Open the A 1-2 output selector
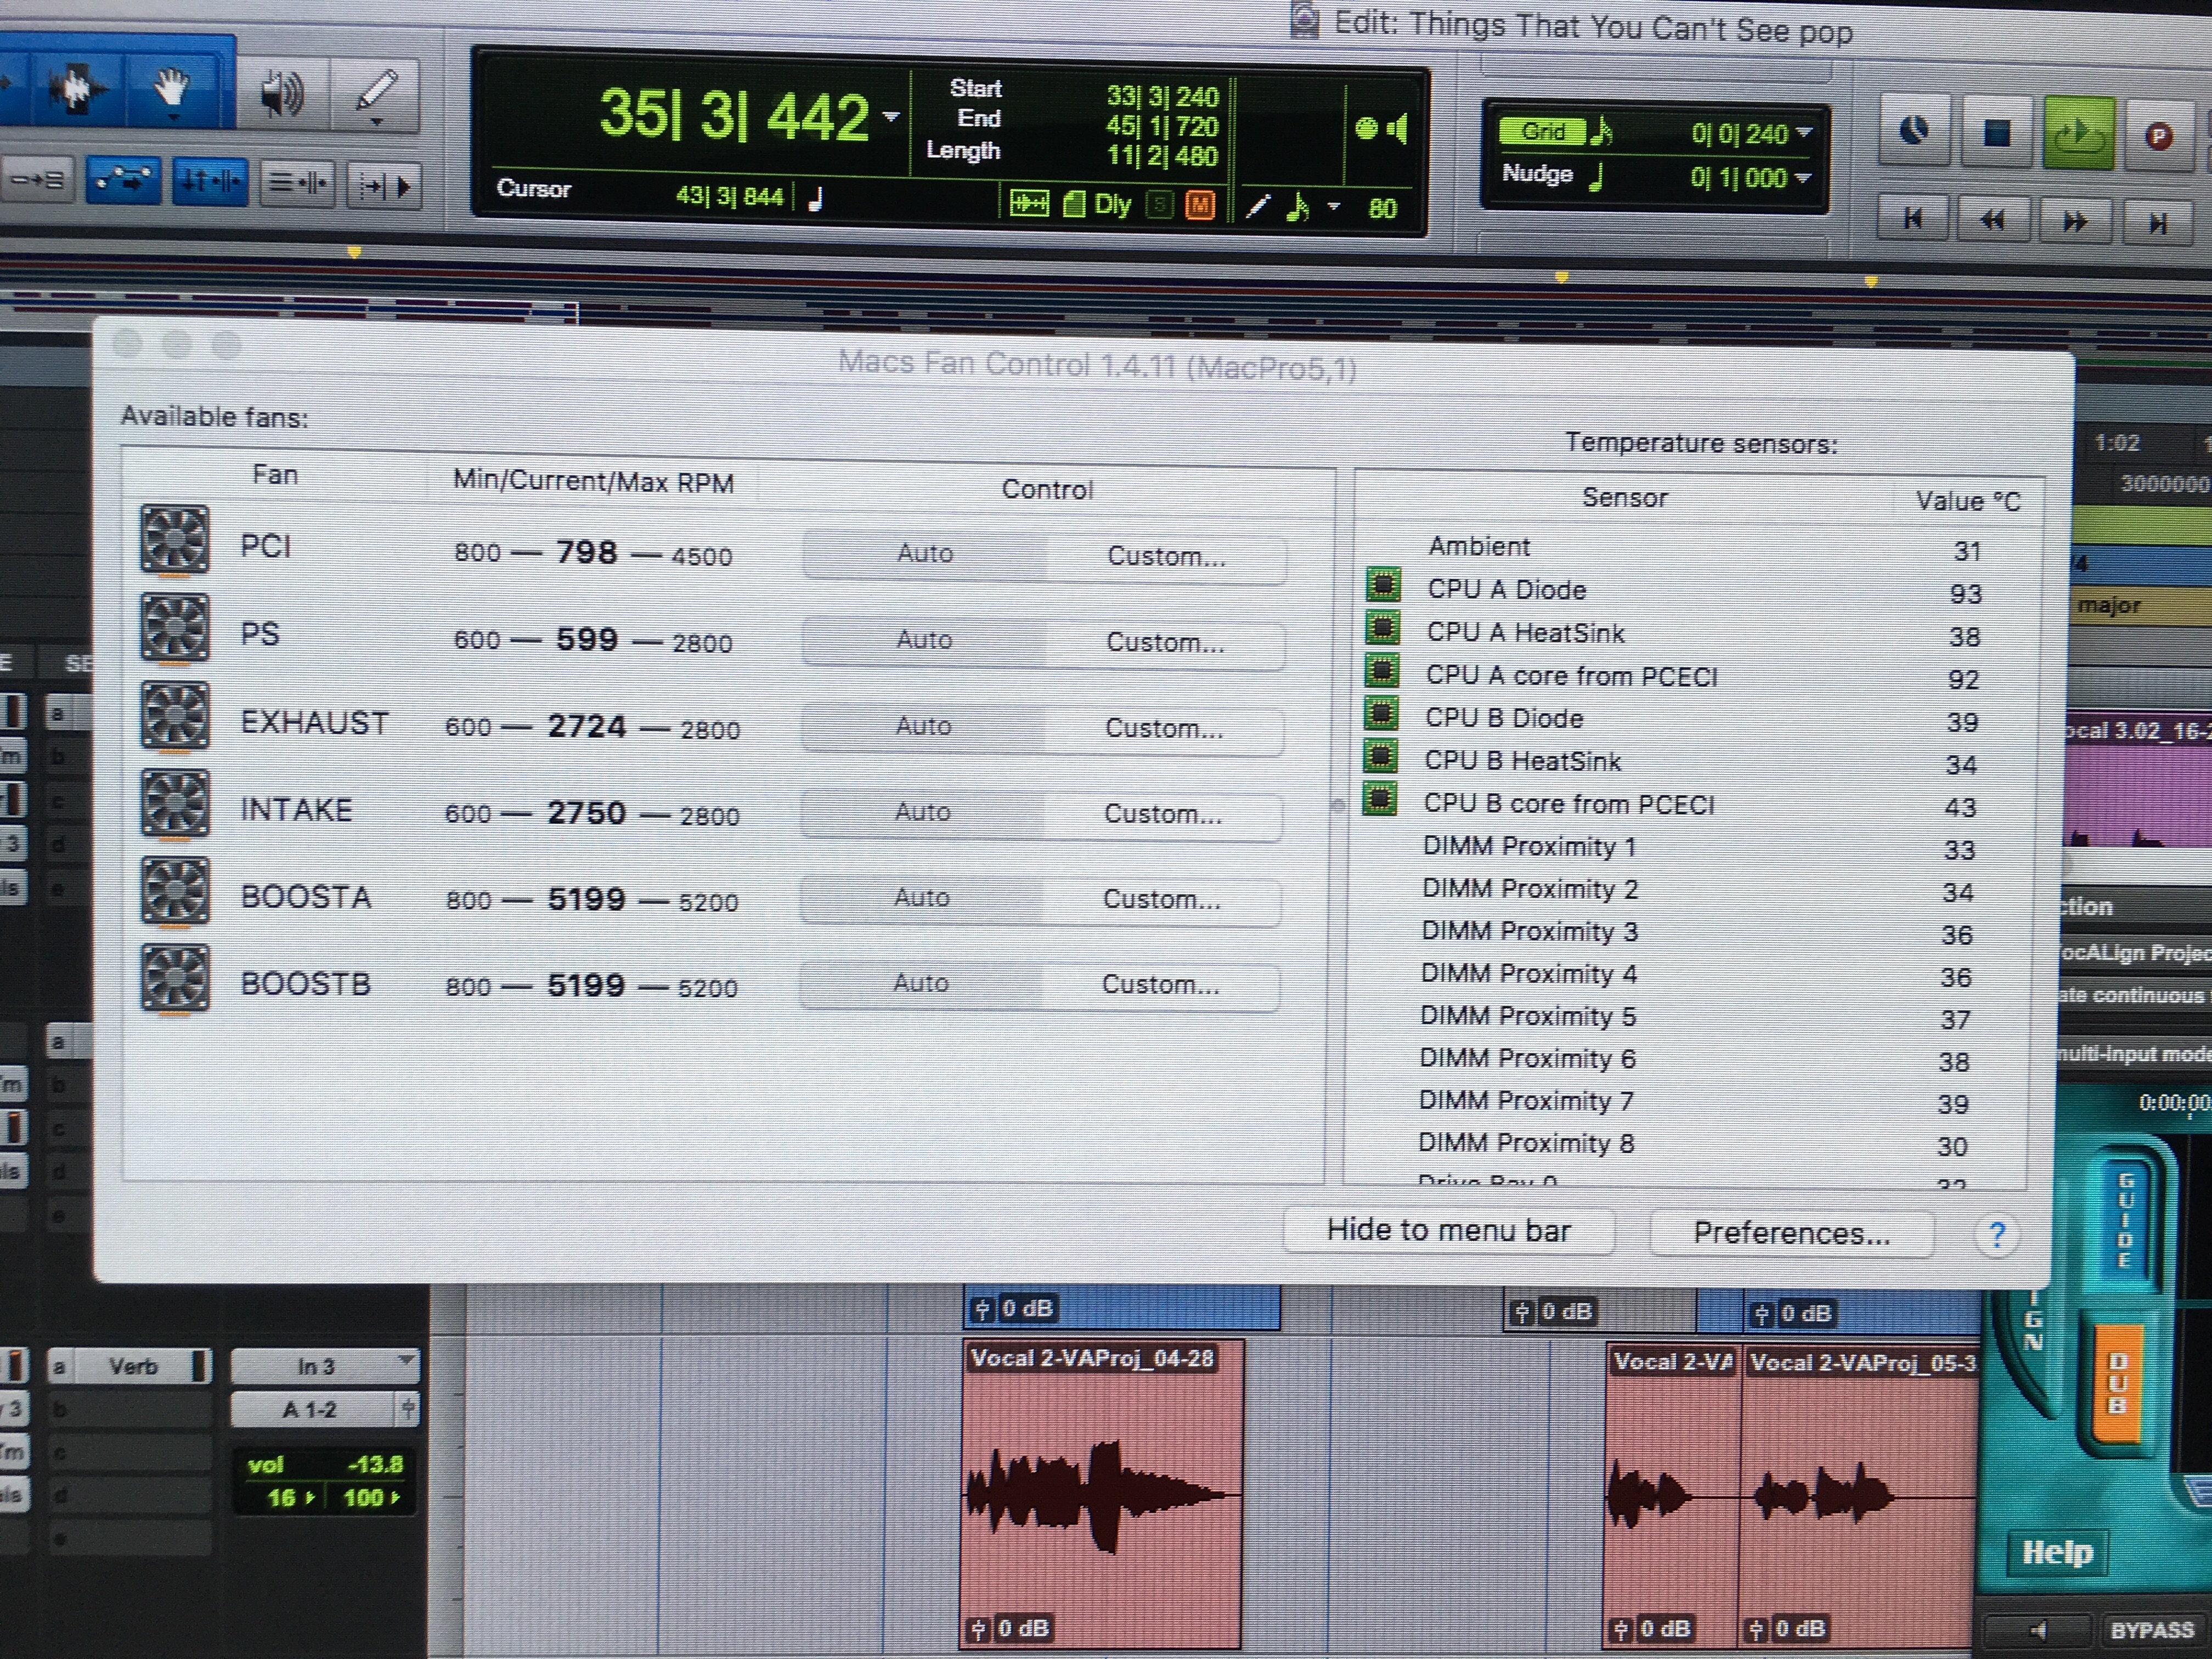Viewport: 2212px width, 1659px height. tap(325, 1410)
